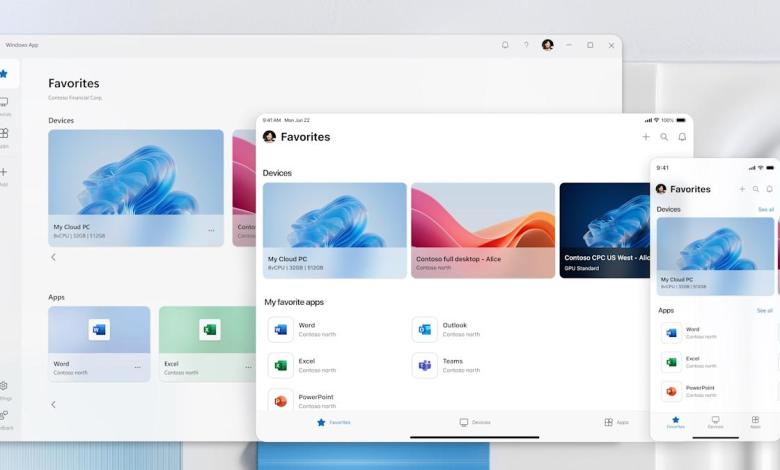780x470 pixels.
Task: Select Apps tab in phone bottom bar
Action: point(755,423)
